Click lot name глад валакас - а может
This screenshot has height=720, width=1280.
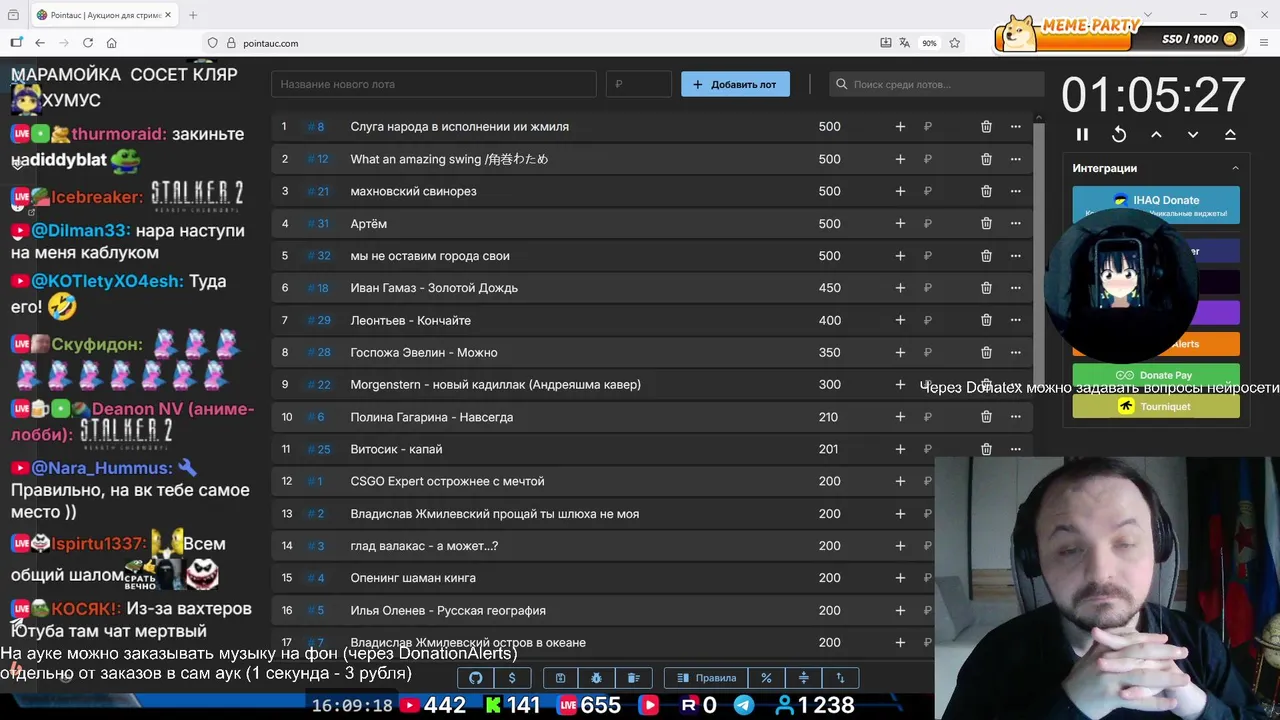coord(424,546)
